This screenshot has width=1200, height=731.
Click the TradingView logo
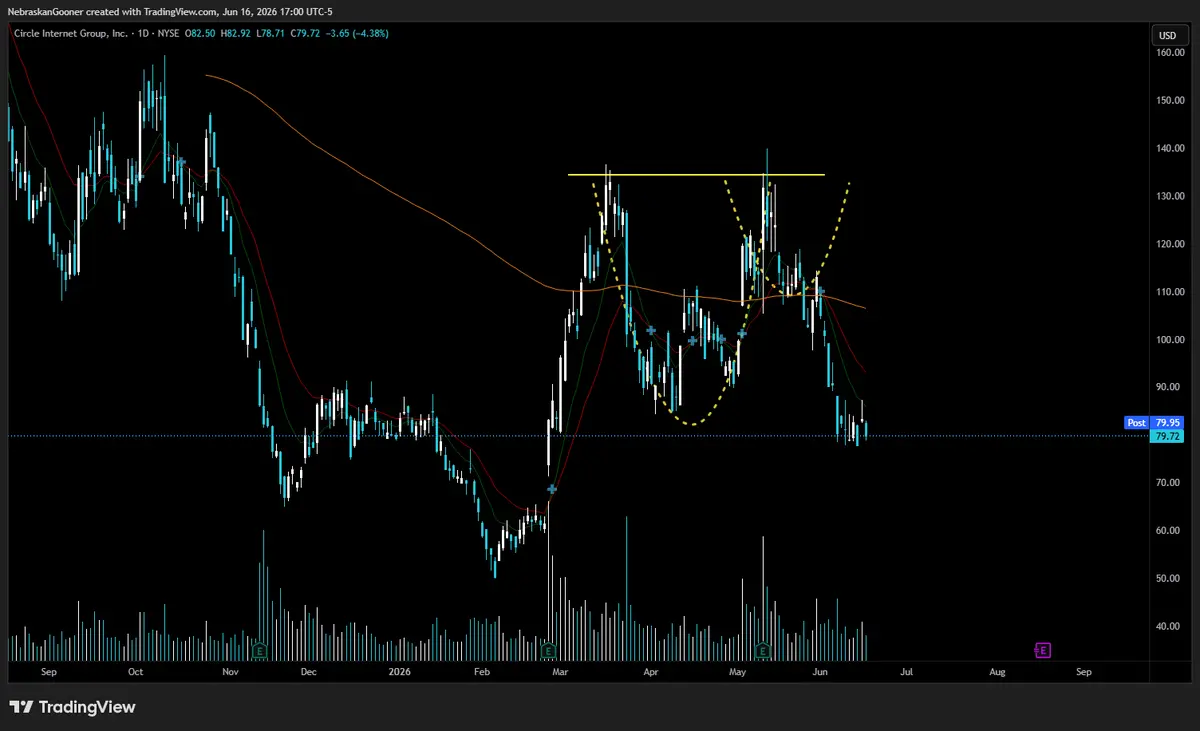click(72, 707)
